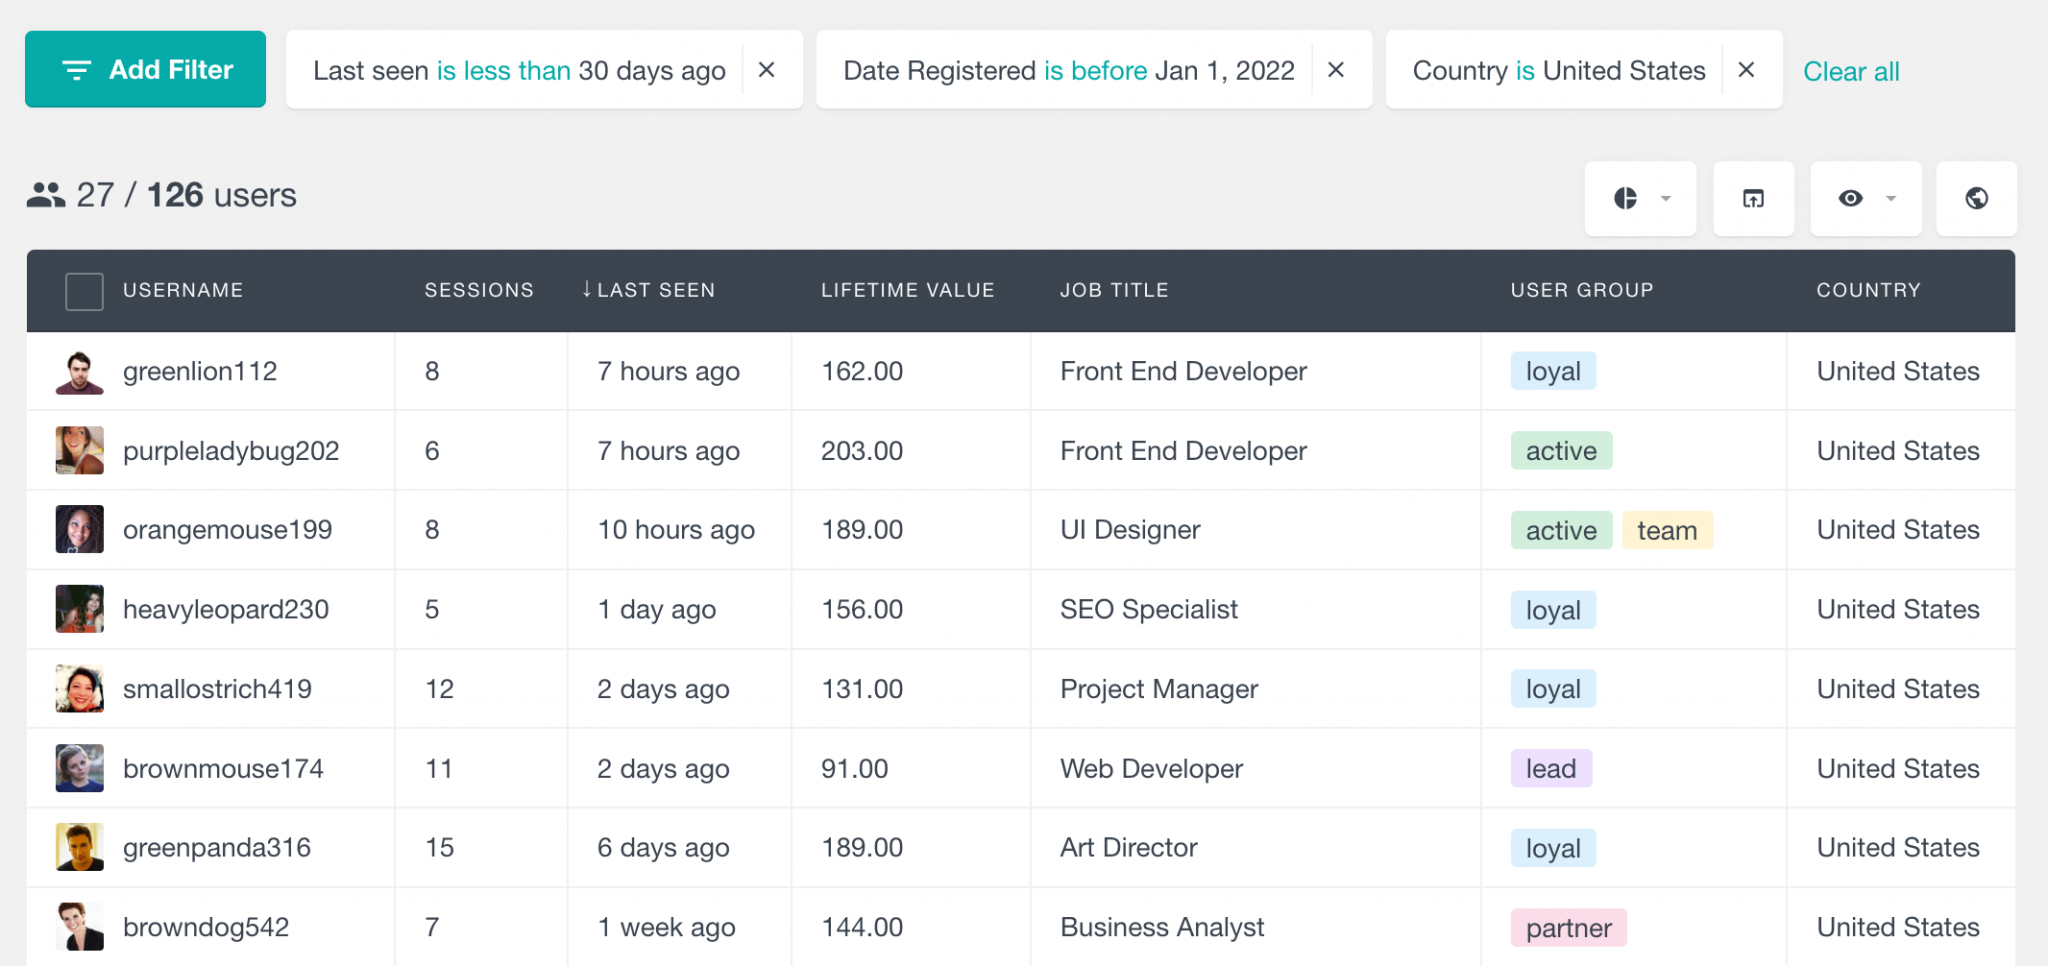Click the globe icon on the far right
This screenshot has height=966, width=2048.
pyautogui.click(x=1976, y=198)
